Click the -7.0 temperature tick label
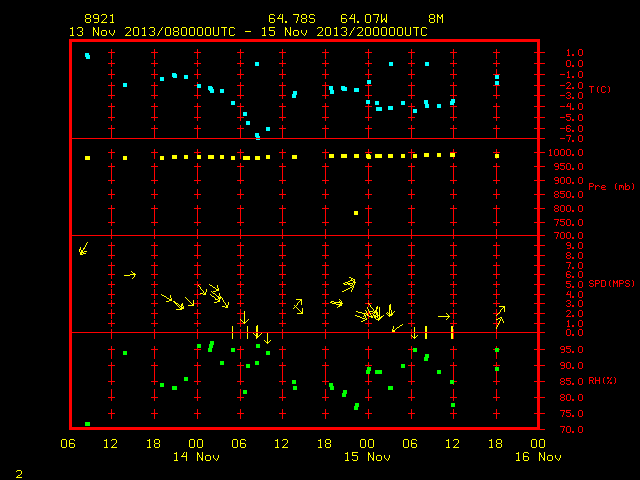Screen dimensions: 640x480 [571, 139]
